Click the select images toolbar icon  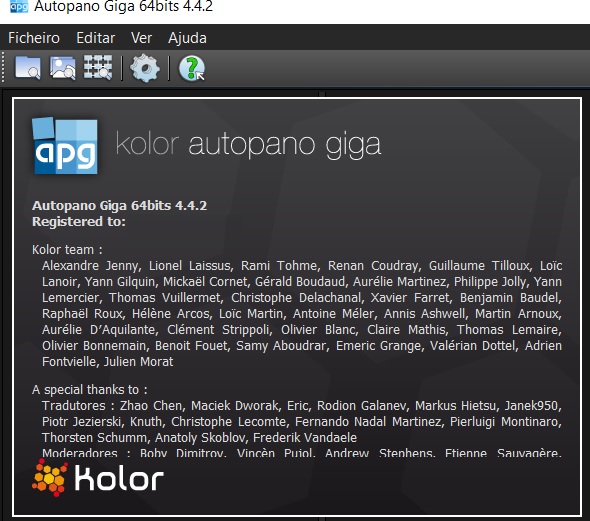coord(62,68)
